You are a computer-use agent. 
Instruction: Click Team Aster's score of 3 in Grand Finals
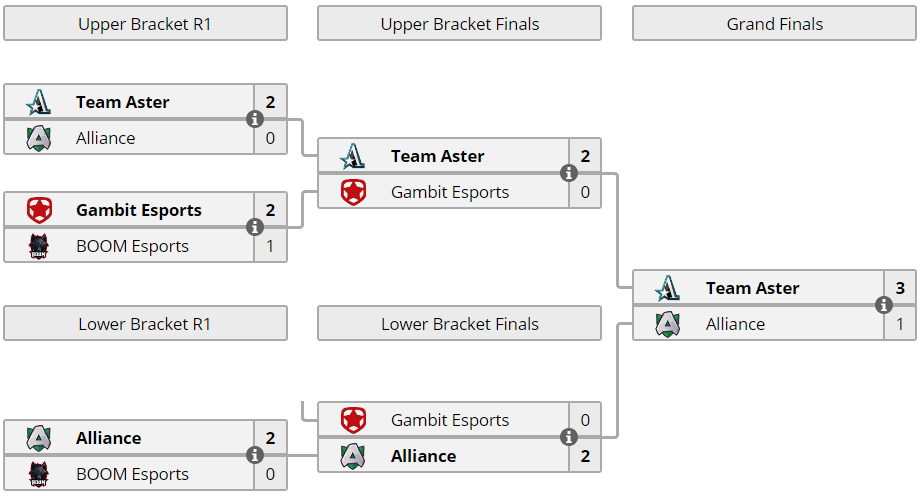click(x=900, y=288)
